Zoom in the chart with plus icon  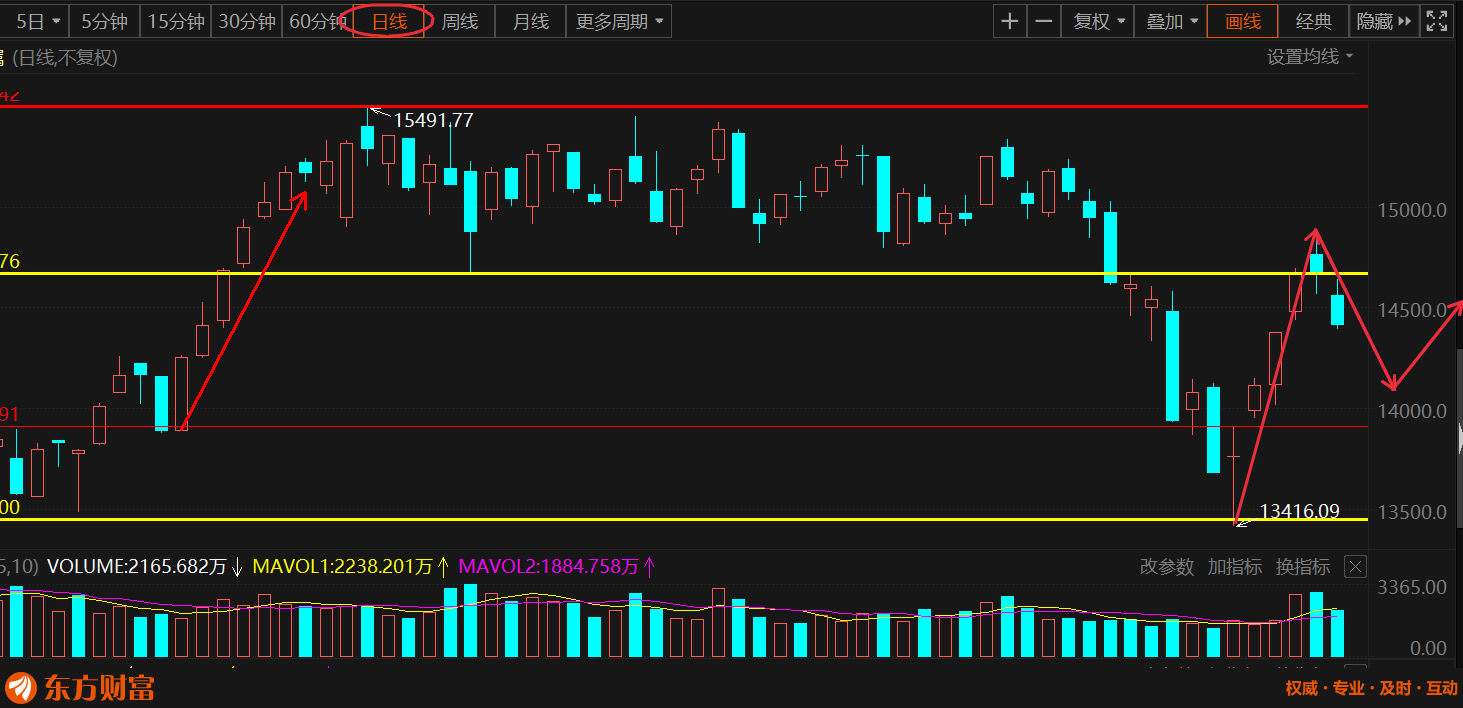pos(1010,21)
